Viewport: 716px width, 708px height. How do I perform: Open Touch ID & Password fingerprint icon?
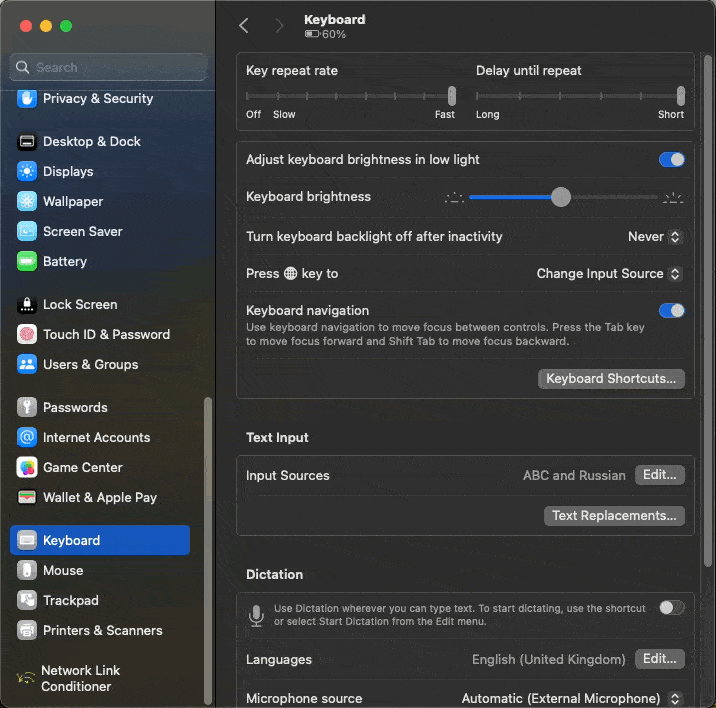(27, 334)
